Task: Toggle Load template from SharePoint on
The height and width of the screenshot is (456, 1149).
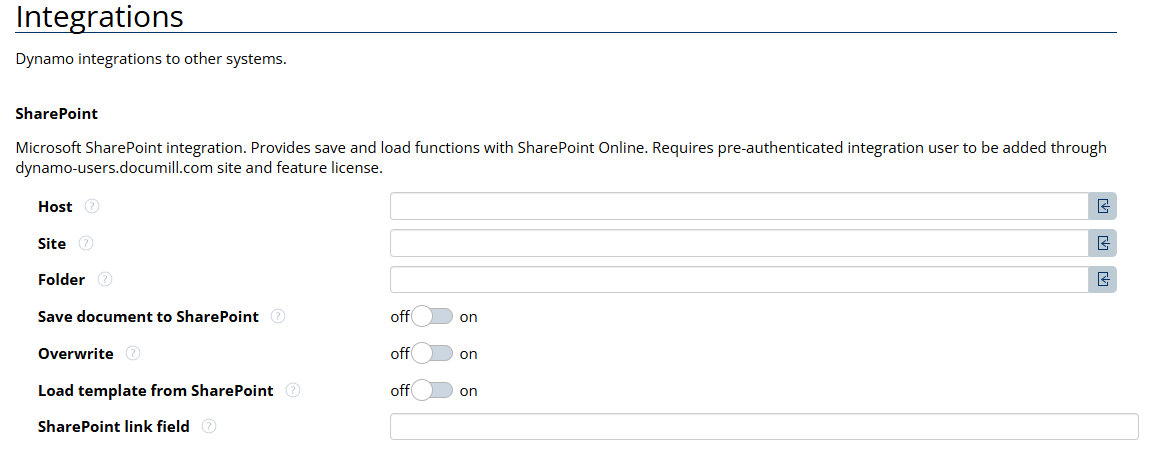Action: tap(433, 391)
